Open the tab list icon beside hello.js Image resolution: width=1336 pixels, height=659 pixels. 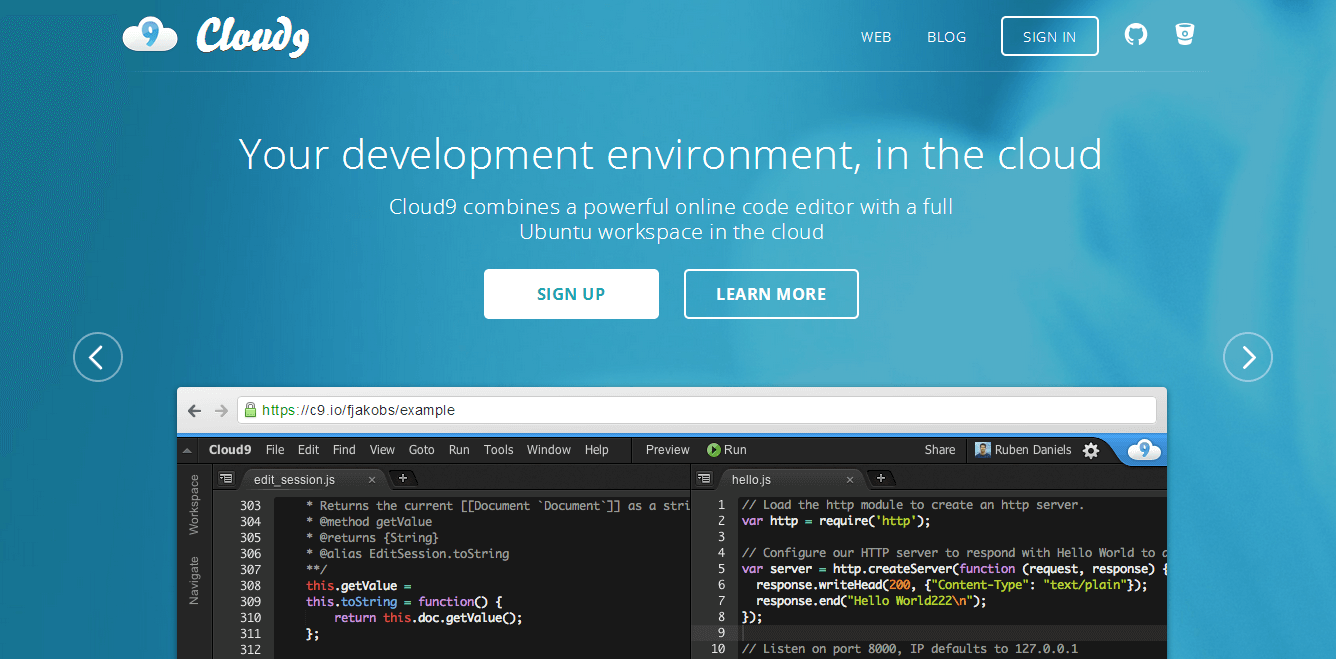(706, 479)
